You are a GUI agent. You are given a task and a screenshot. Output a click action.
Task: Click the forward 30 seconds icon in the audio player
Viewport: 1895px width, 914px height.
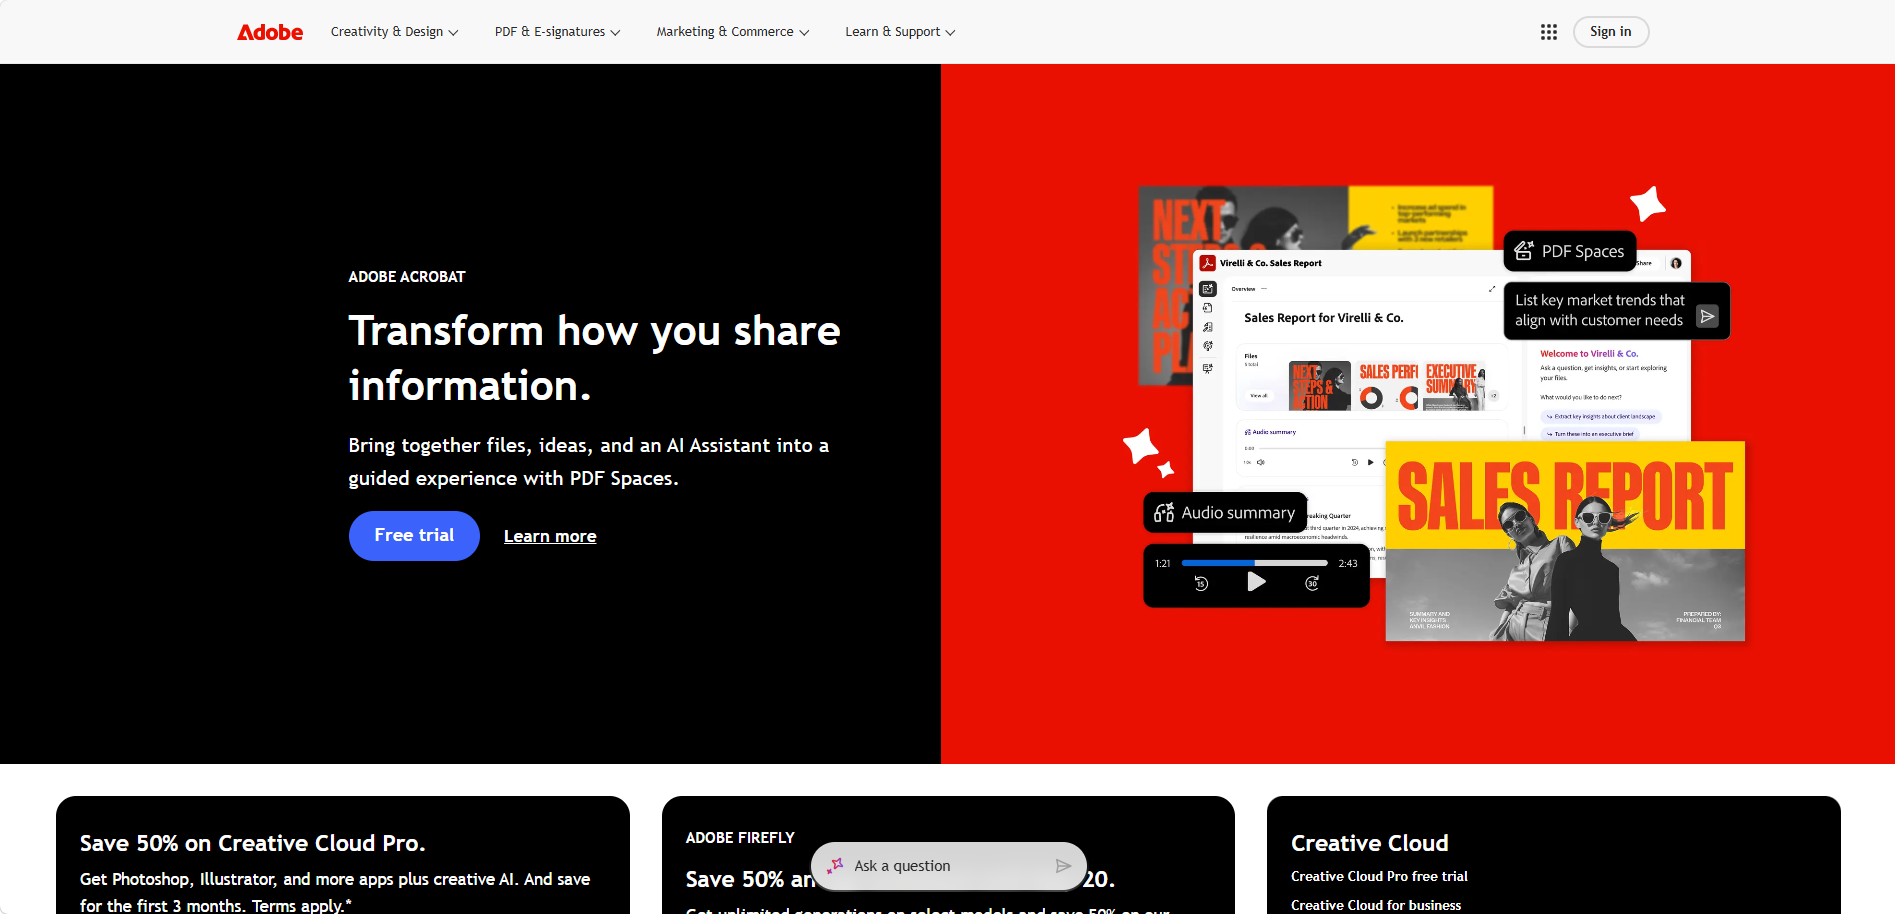pos(1312,584)
